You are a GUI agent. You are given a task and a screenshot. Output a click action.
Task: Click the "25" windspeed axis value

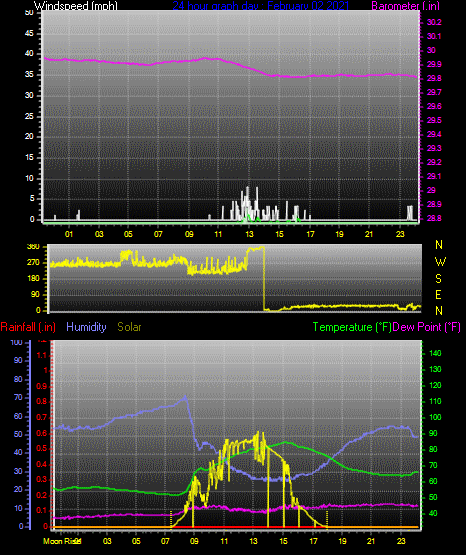29,116
